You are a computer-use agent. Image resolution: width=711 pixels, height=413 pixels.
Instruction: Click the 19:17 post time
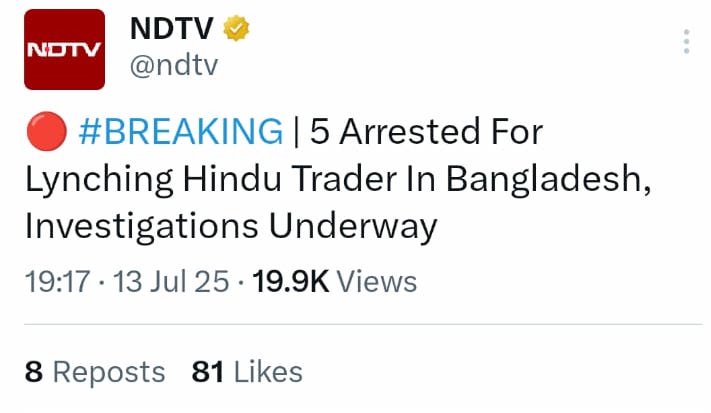57,281
